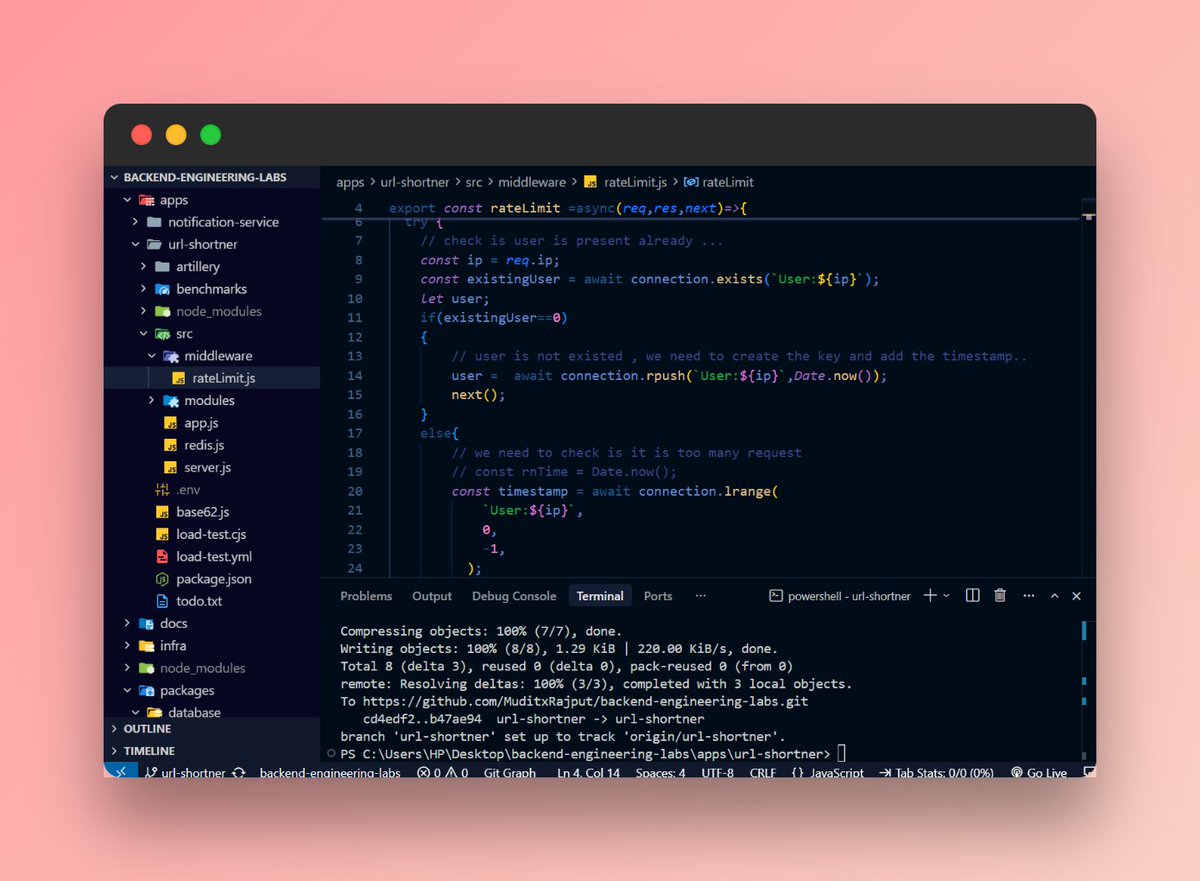Click Go Live in status bar
This screenshot has height=881, width=1200.
point(1039,772)
